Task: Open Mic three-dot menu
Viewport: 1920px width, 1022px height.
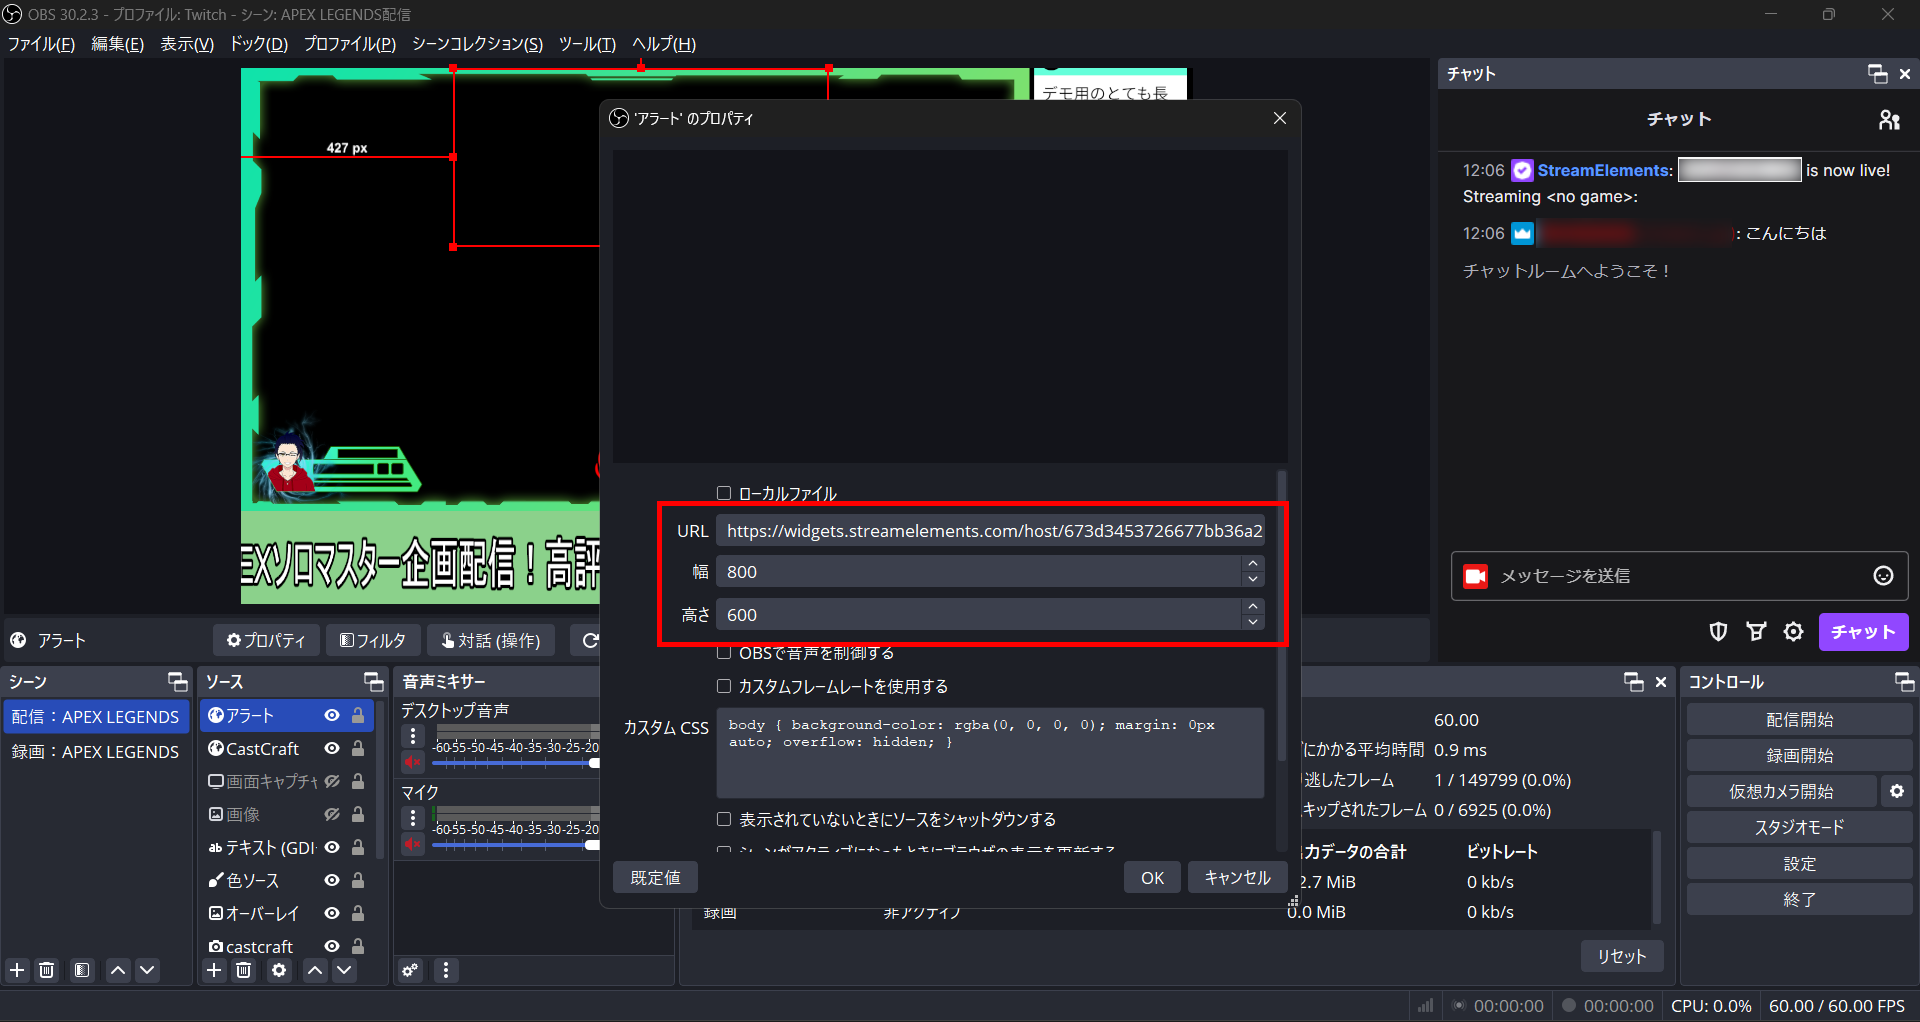Action: coord(412,818)
